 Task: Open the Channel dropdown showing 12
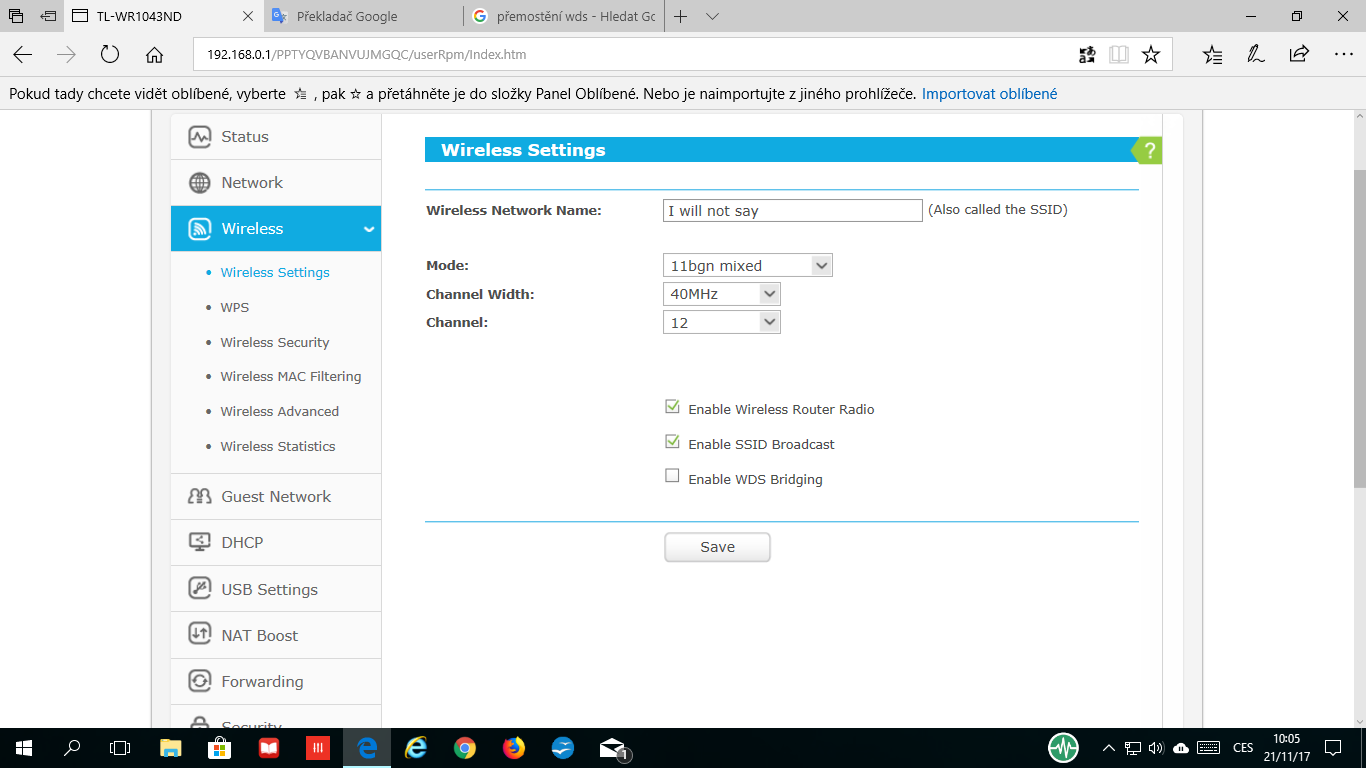(722, 322)
